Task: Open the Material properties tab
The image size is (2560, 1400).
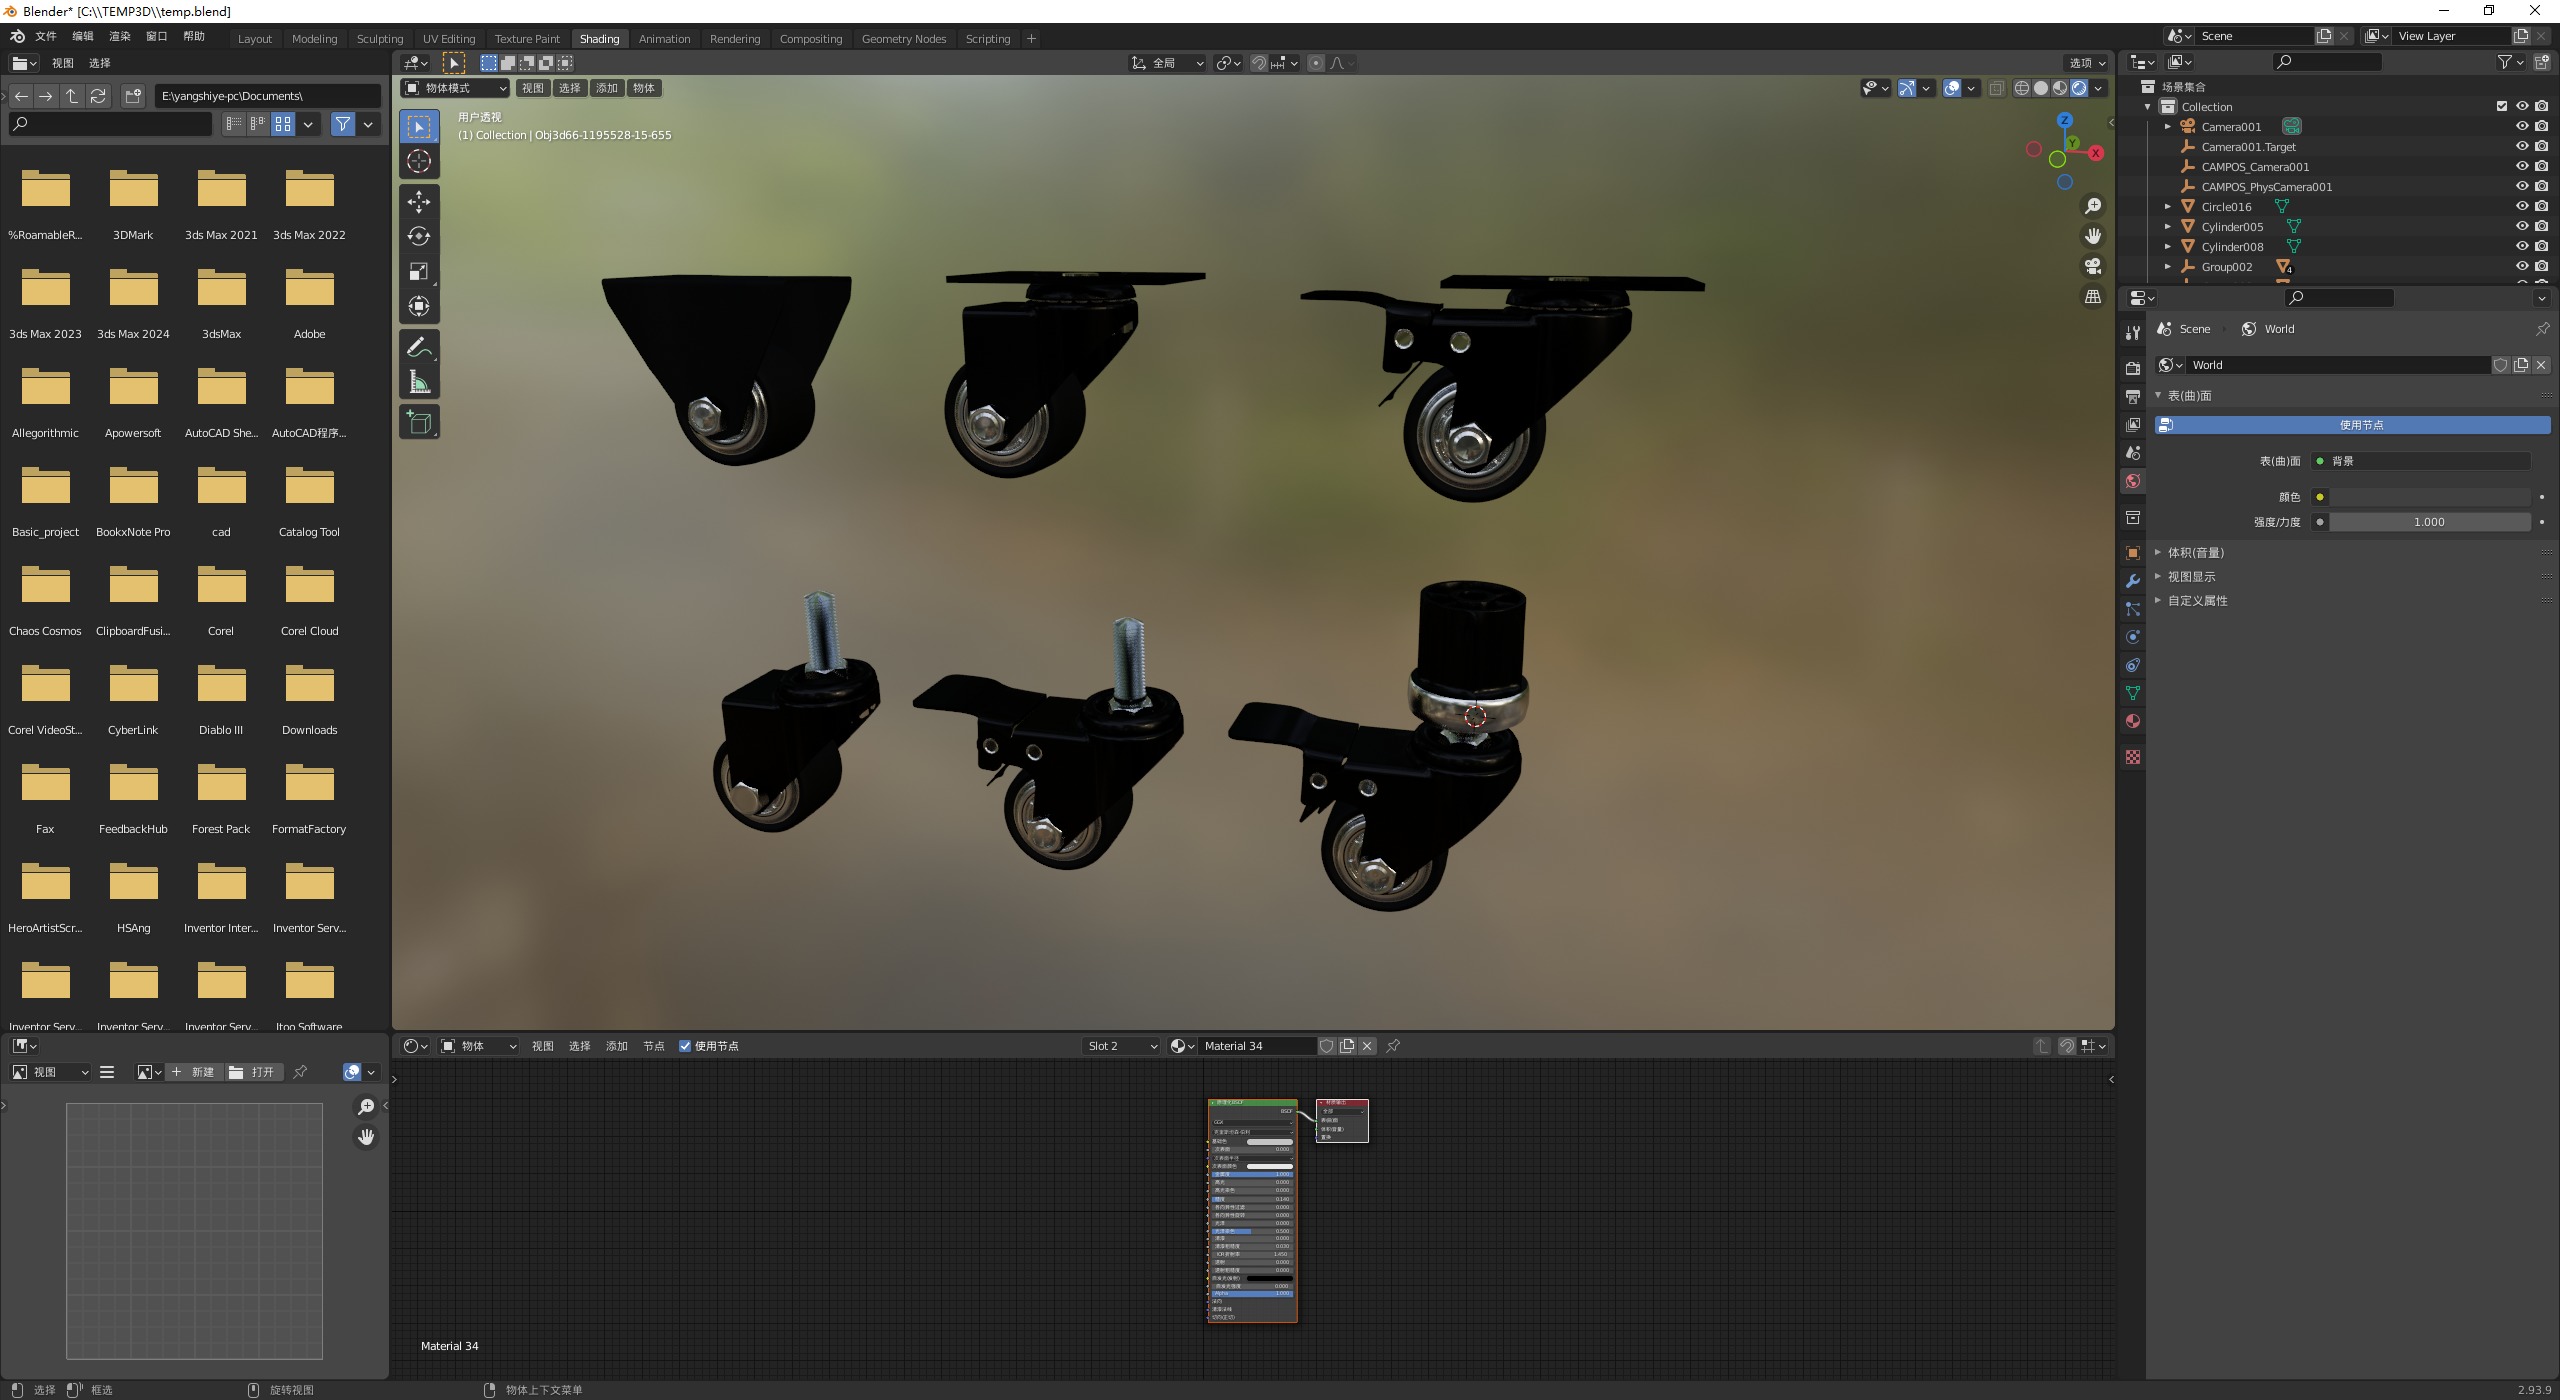Action: point(2132,721)
